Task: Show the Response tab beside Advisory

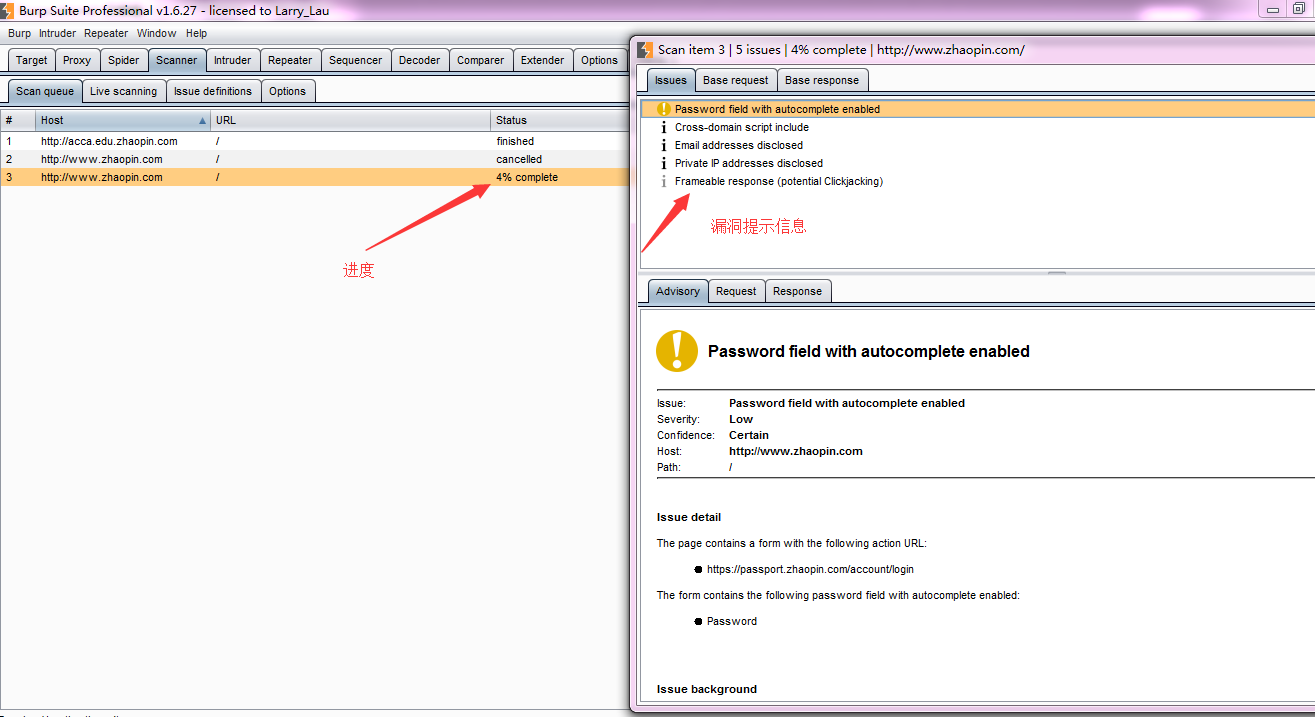Action: (797, 291)
